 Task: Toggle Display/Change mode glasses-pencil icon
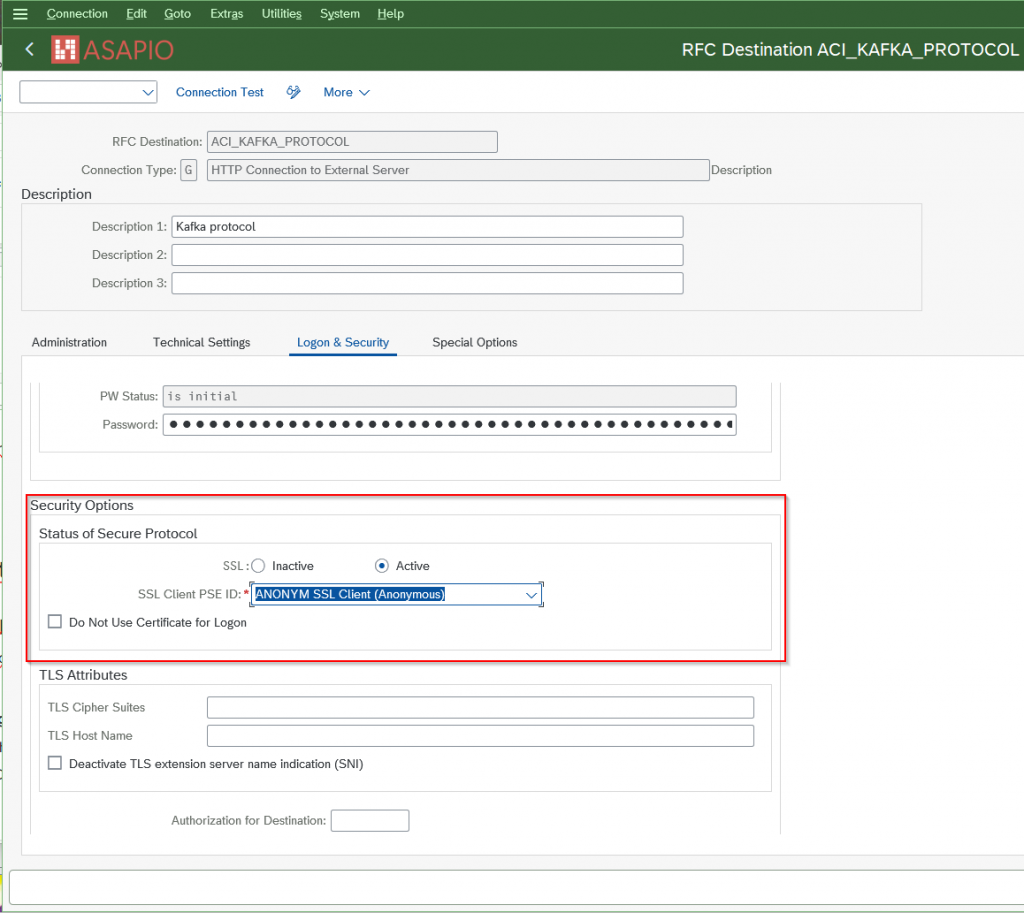pos(294,92)
